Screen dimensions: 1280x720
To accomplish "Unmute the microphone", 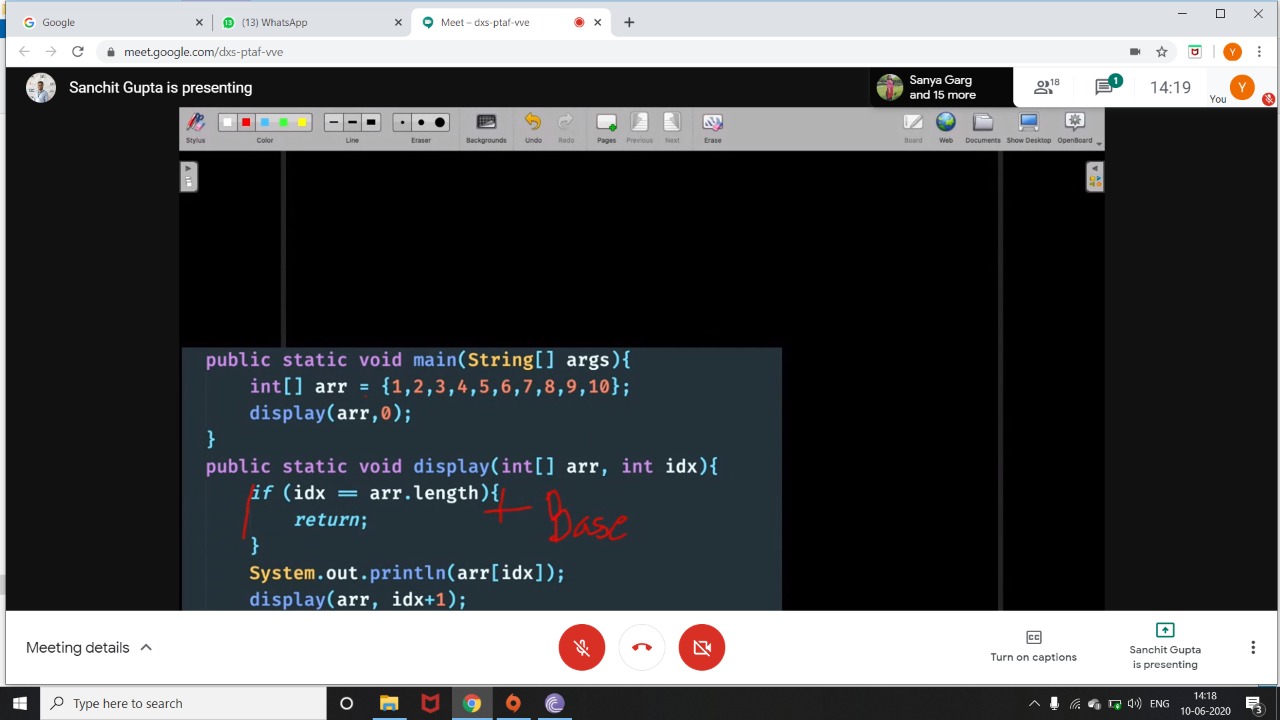I will tap(582, 648).
